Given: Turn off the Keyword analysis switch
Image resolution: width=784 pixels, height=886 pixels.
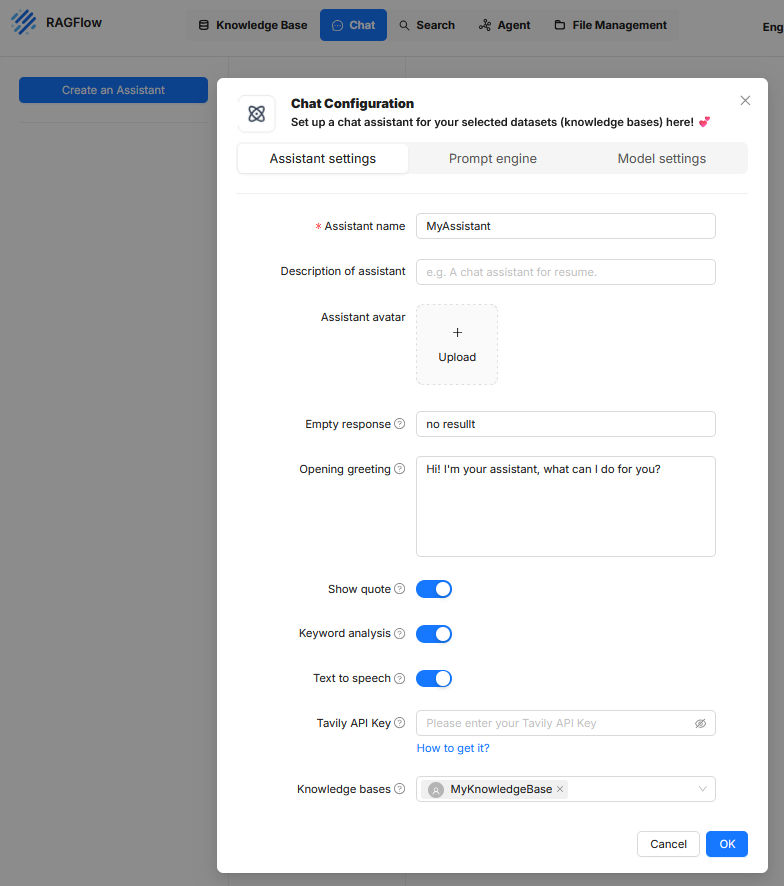Looking at the screenshot, I should tap(434, 634).
